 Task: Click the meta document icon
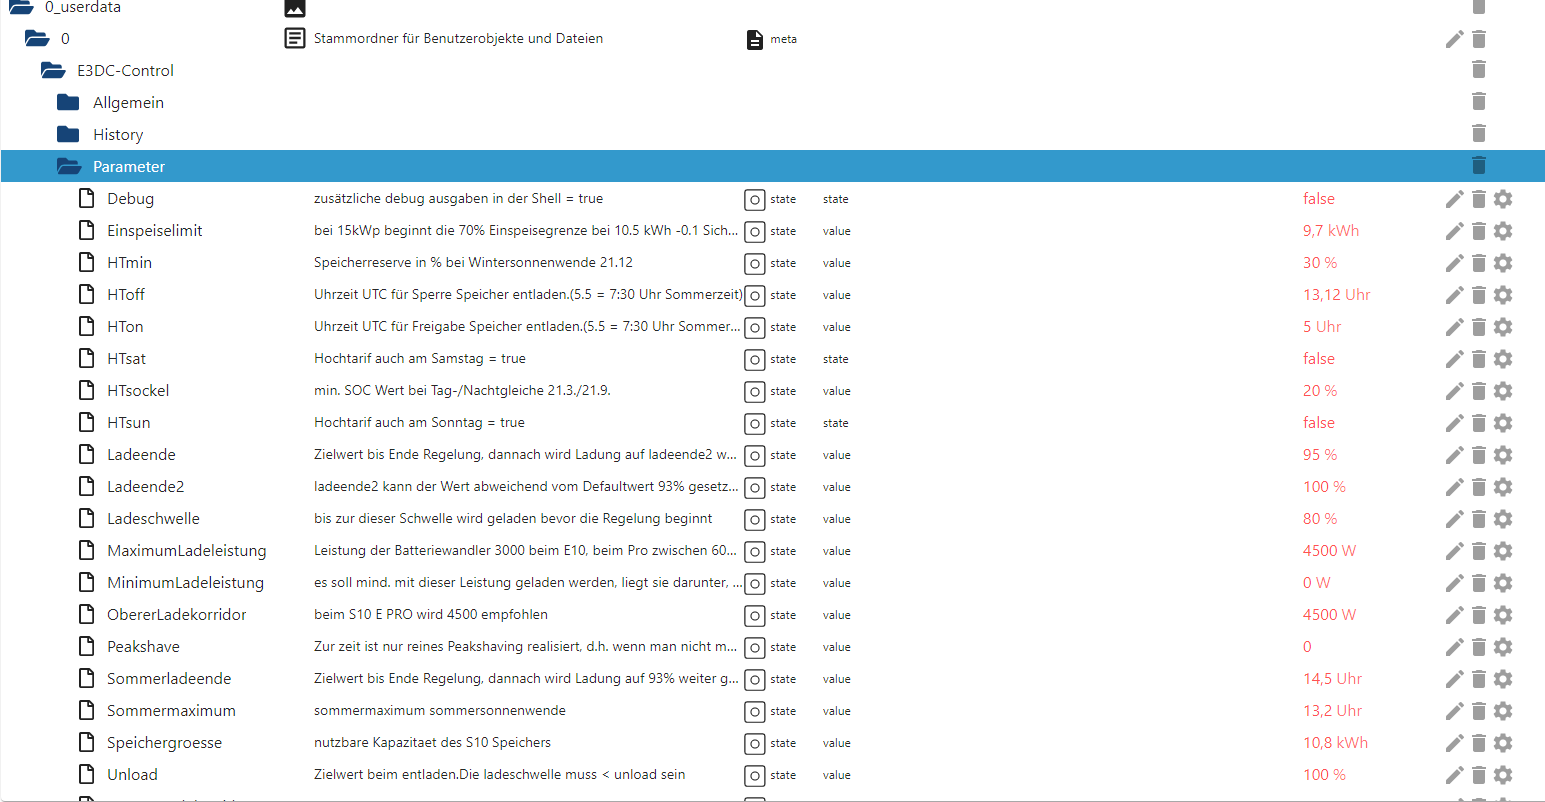coord(755,40)
